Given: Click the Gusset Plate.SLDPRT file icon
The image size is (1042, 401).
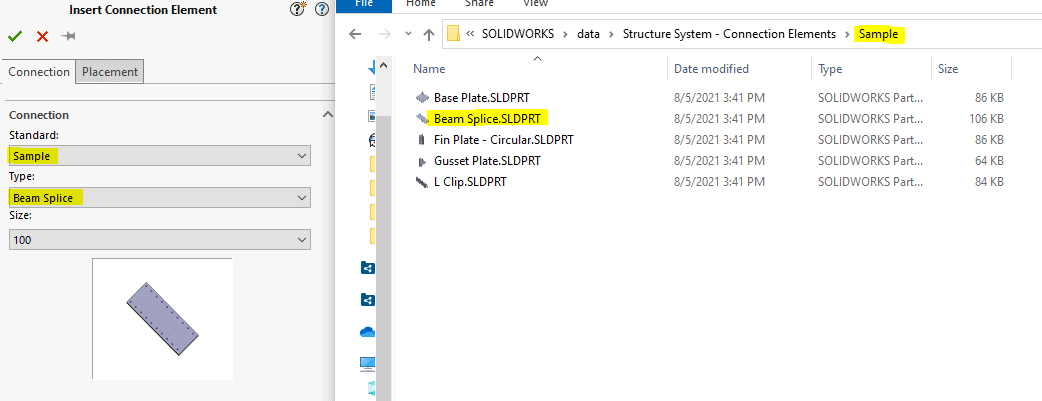Looking at the screenshot, I should click(421, 162).
